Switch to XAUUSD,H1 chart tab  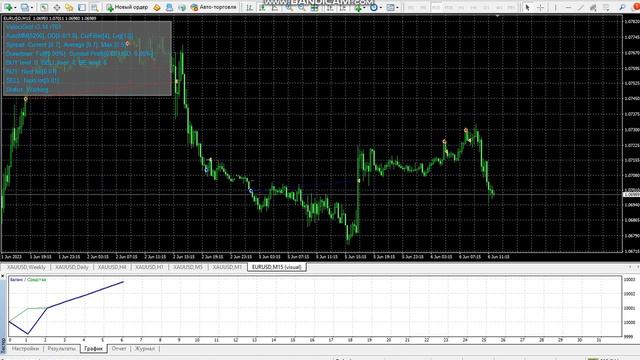pyautogui.click(x=149, y=267)
